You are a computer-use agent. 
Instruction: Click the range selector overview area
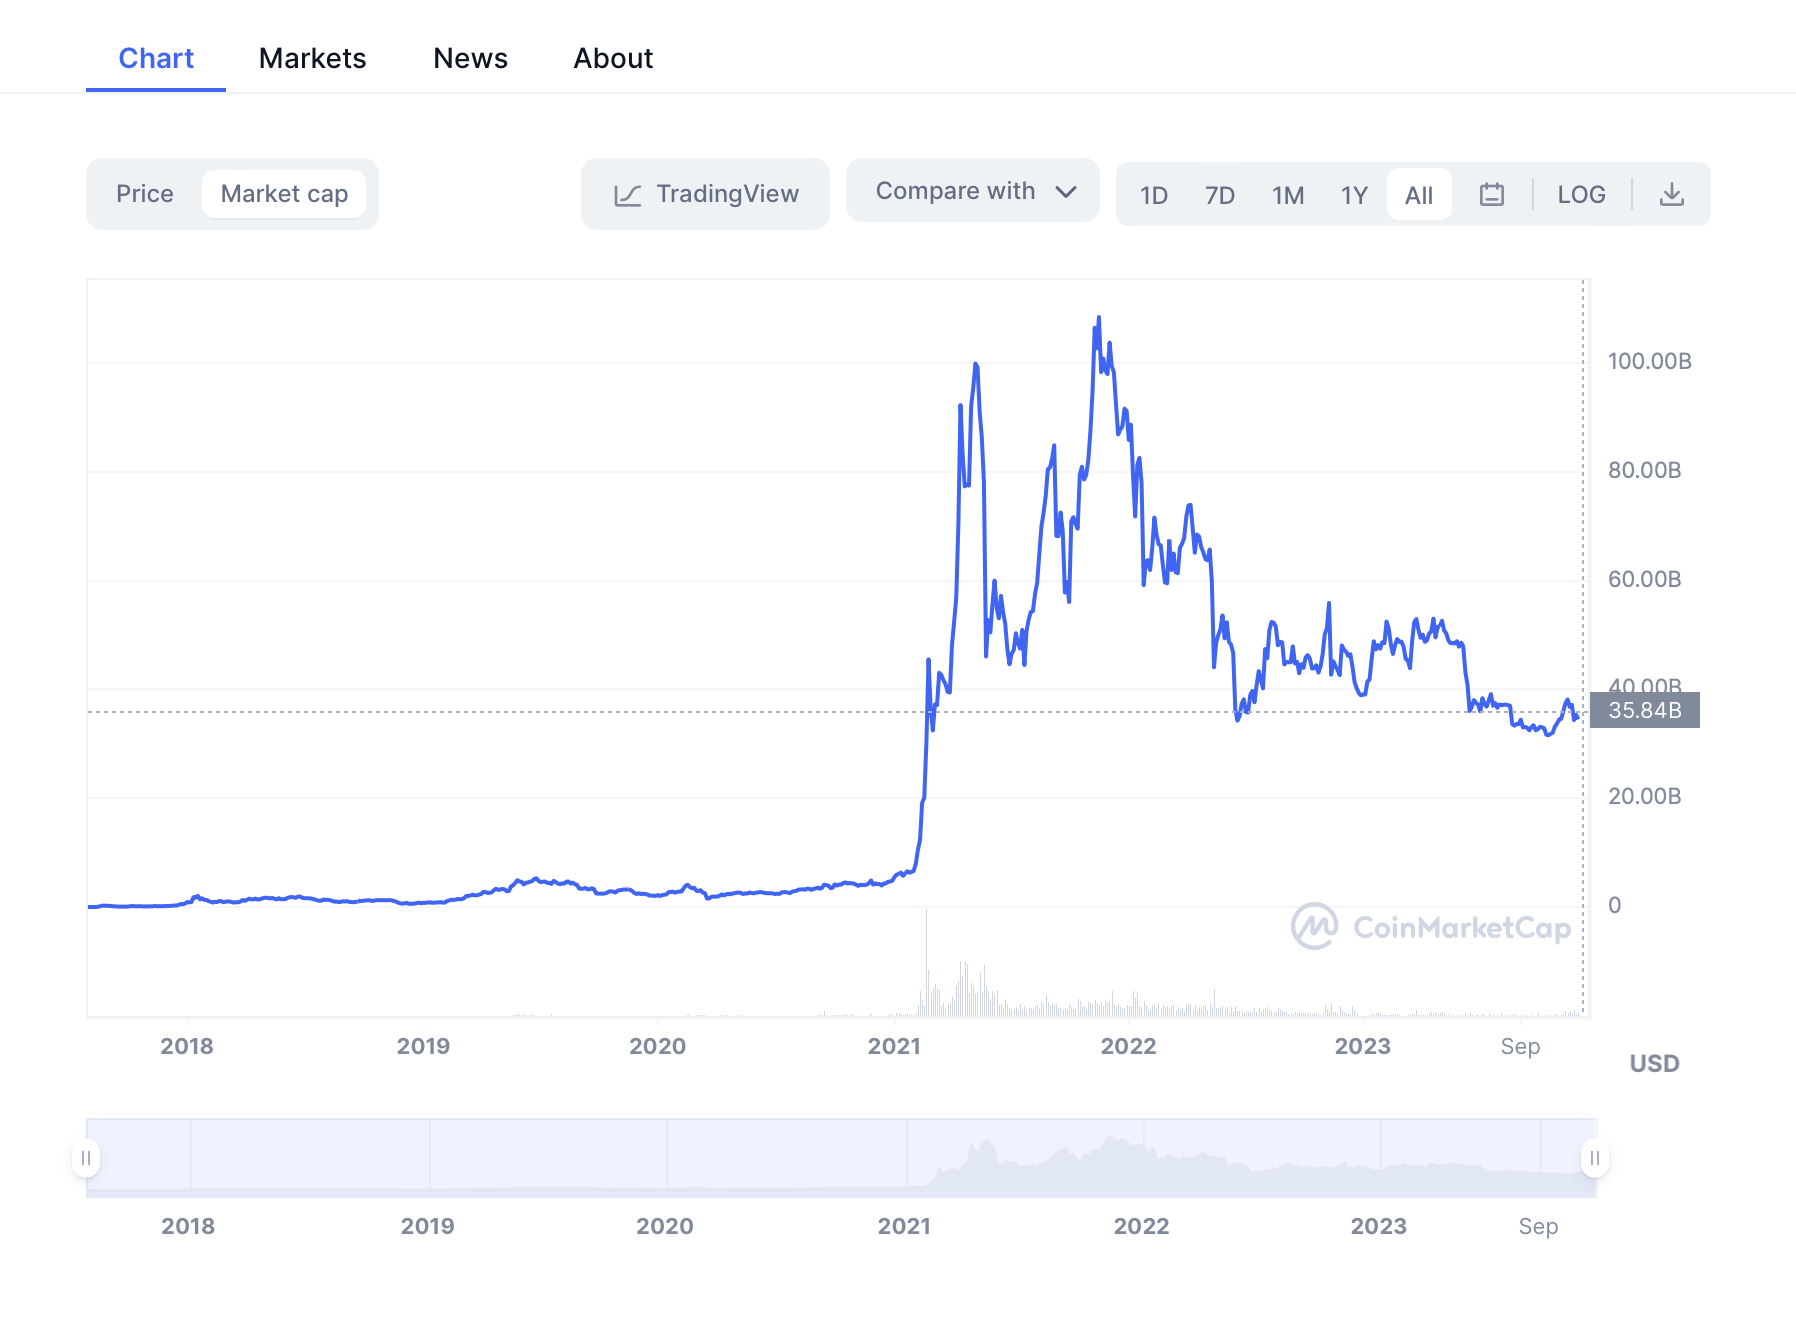840,1158
